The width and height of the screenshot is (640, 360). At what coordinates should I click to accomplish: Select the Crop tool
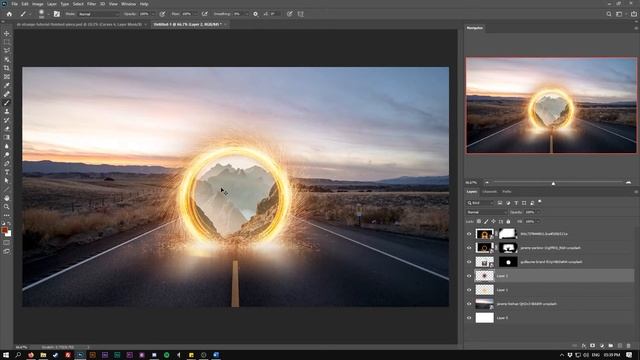click(x=7, y=68)
